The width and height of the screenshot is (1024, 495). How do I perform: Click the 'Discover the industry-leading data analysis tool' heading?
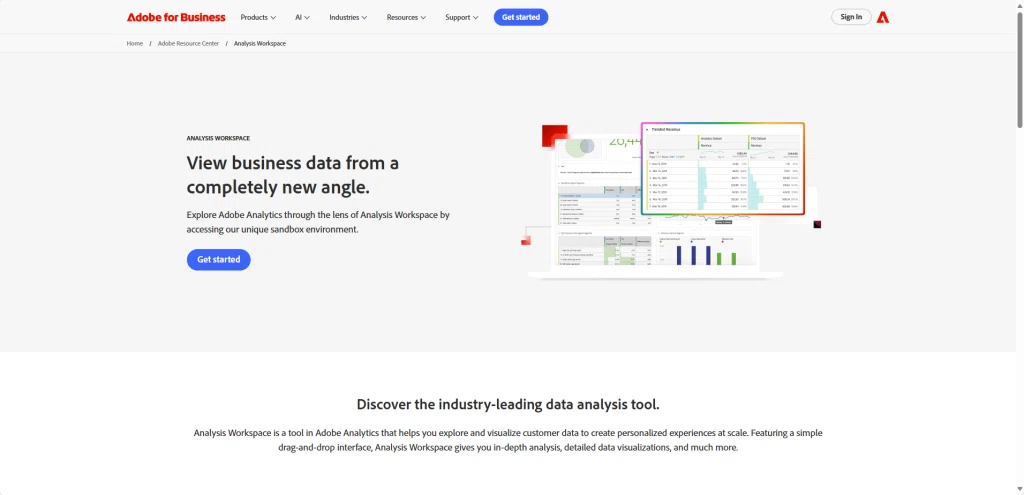[x=508, y=405]
